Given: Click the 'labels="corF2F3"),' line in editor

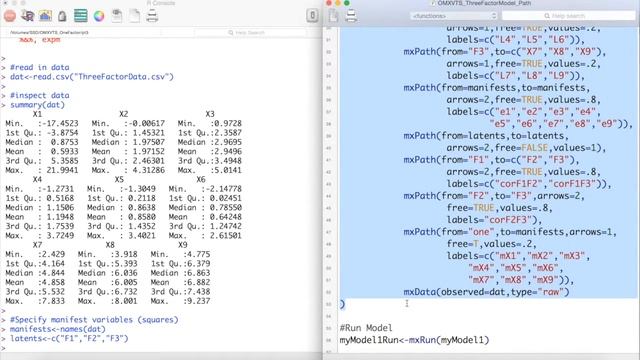Looking at the screenshot, I should coord(494,220).
